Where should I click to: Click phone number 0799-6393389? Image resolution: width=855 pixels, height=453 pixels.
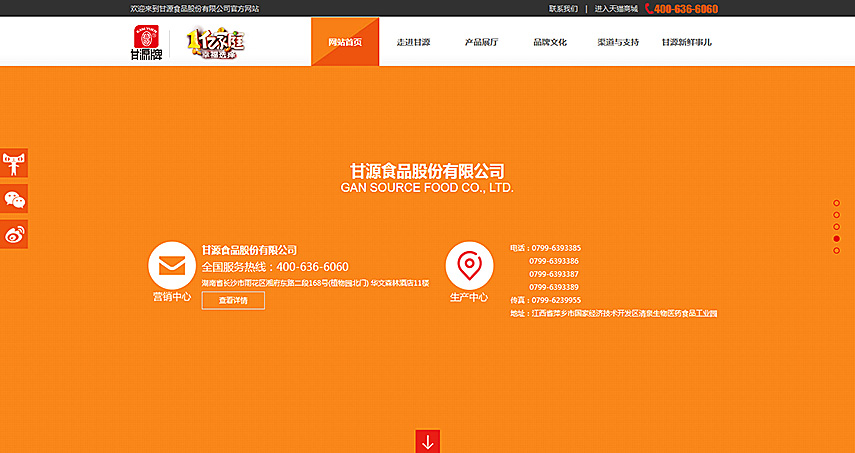tap(554, 287)
